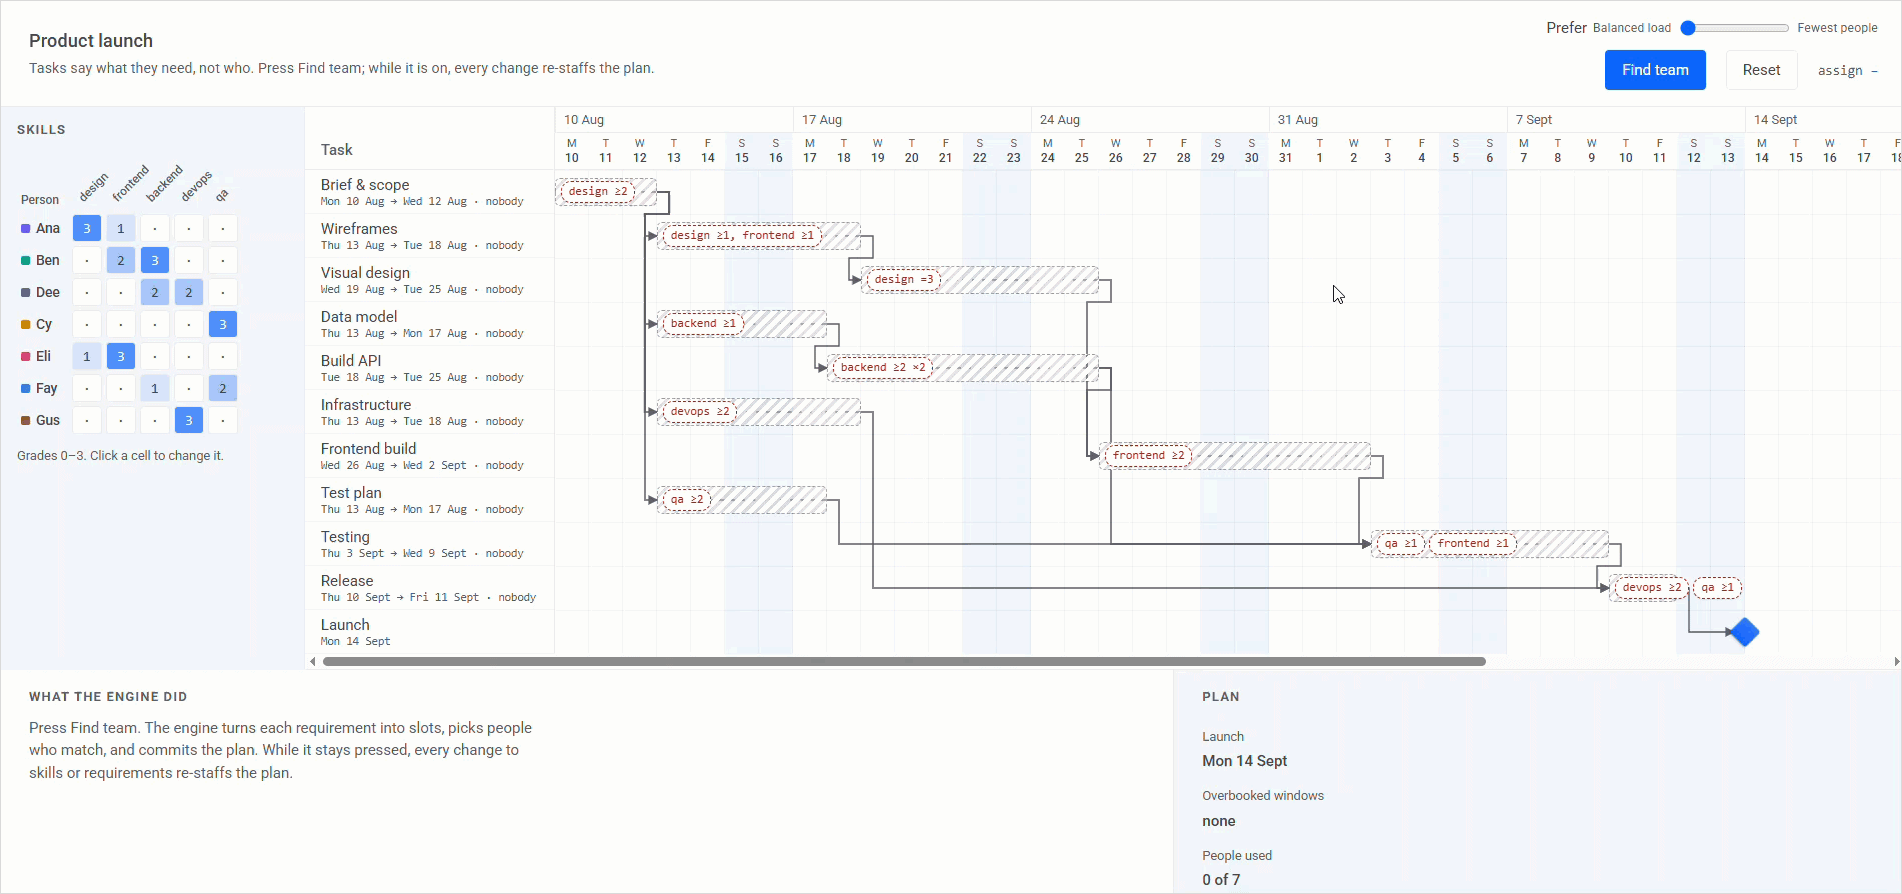Click the '7 Sept' week header
1902x894 pixels.
point(1534,119)
